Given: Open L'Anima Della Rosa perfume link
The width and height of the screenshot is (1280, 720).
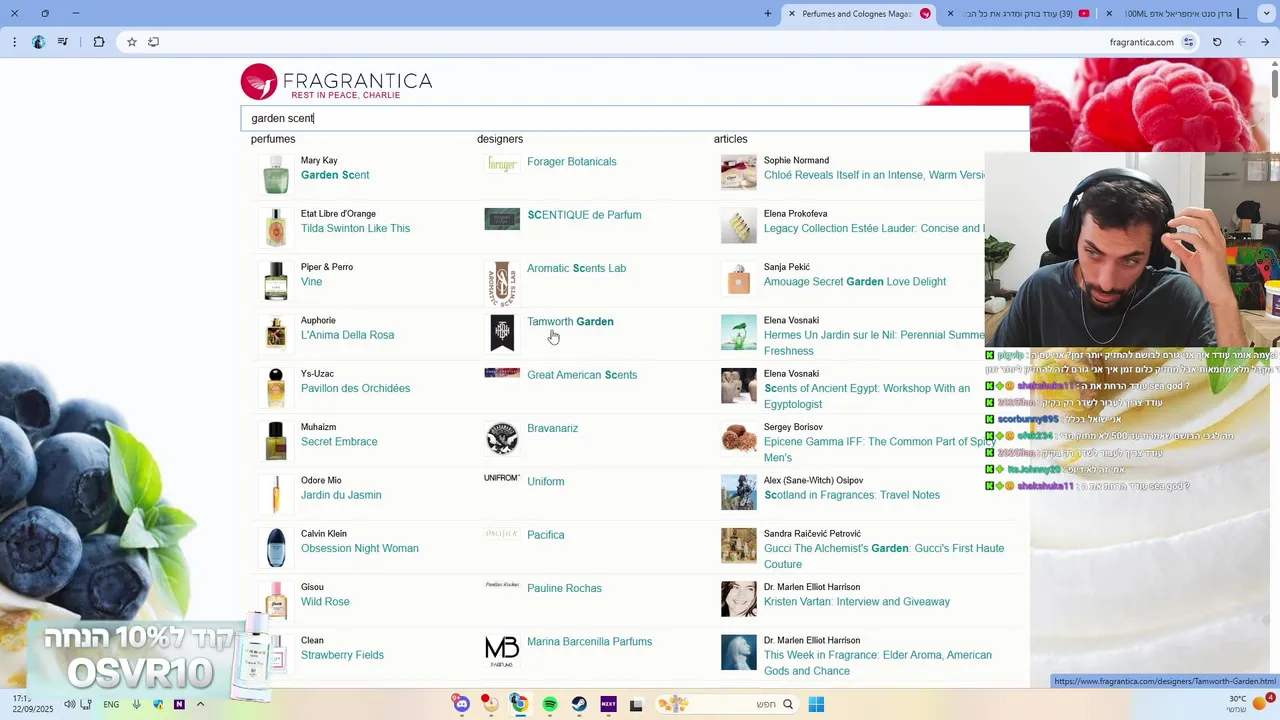Looking at the screenshot, I should pyautogui.click(x=347, y=335).
